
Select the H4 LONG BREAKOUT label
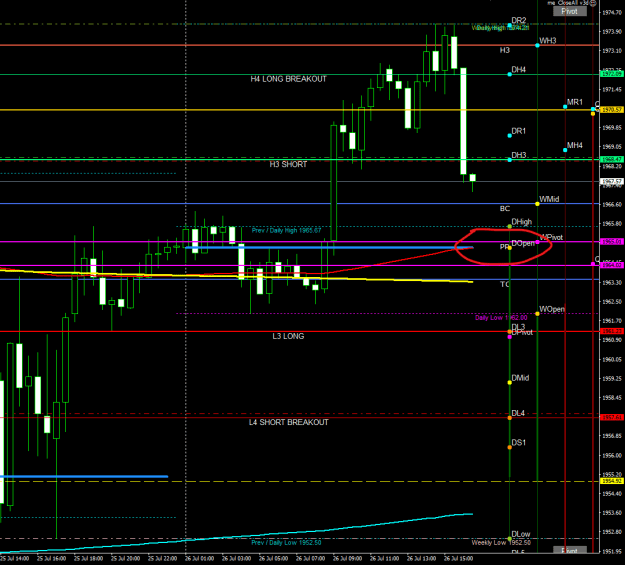pos(288,79)
